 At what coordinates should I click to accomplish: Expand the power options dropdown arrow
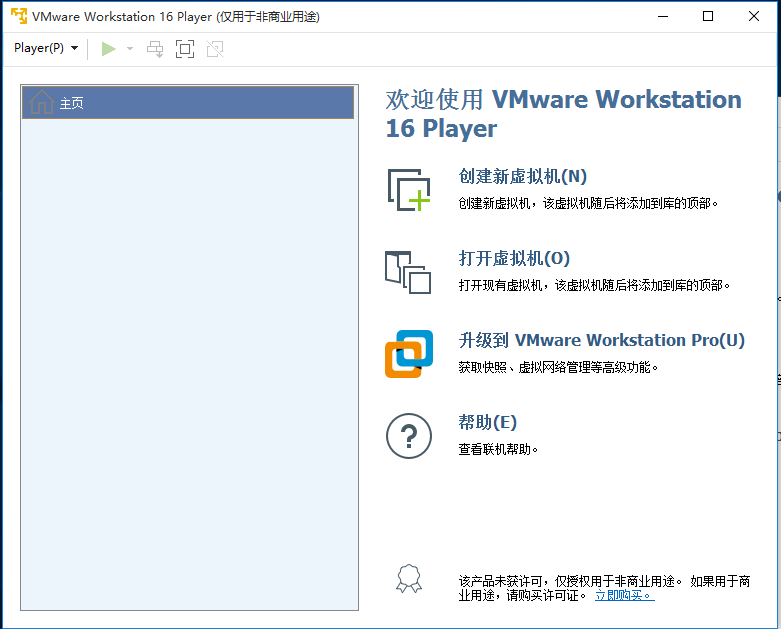130,49
